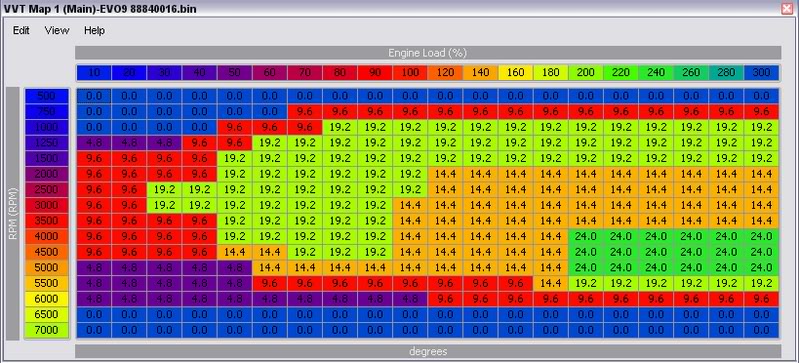Click the 14.4 cell at 4500 RPM, load 50
The image size is (799, 363).
[235, 252]
